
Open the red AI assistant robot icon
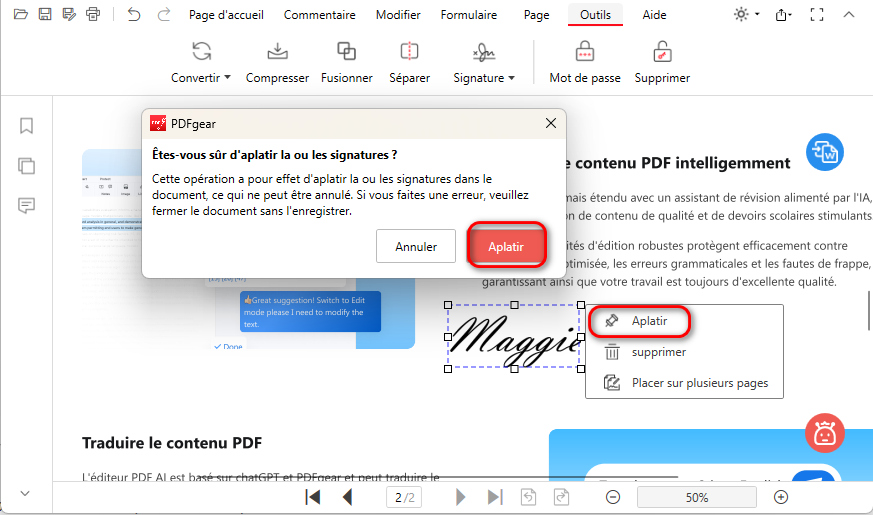tap(825, 433)
